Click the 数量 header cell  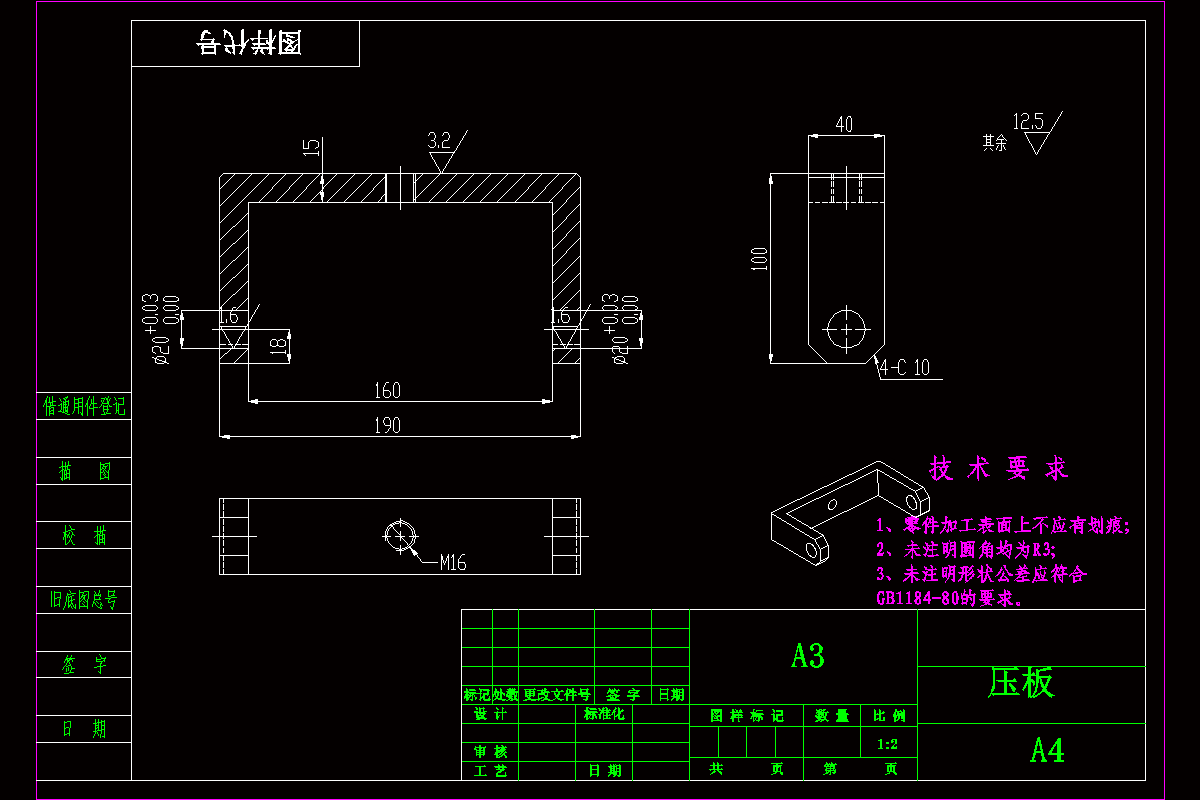[x=832, y=716]
